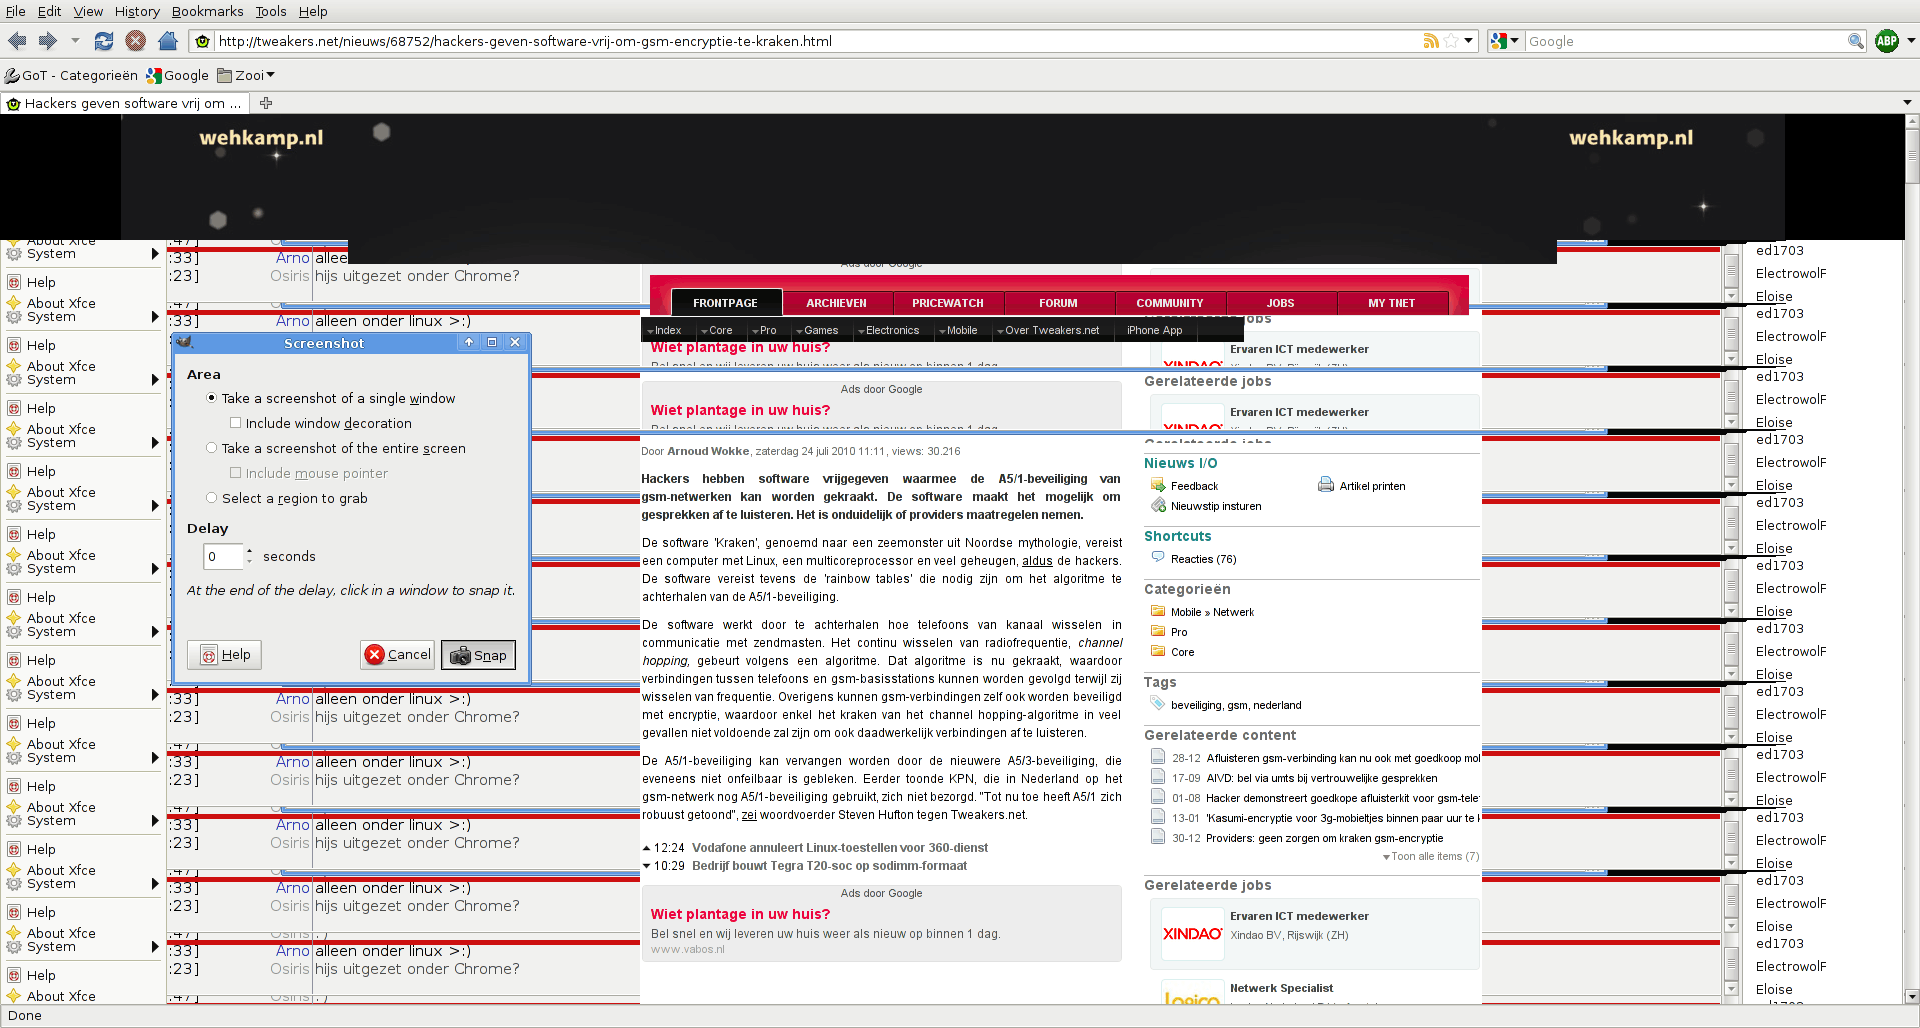Open the Tools menu
1920x1028 pixels.
pyautogui.click(x=270, y=11)
